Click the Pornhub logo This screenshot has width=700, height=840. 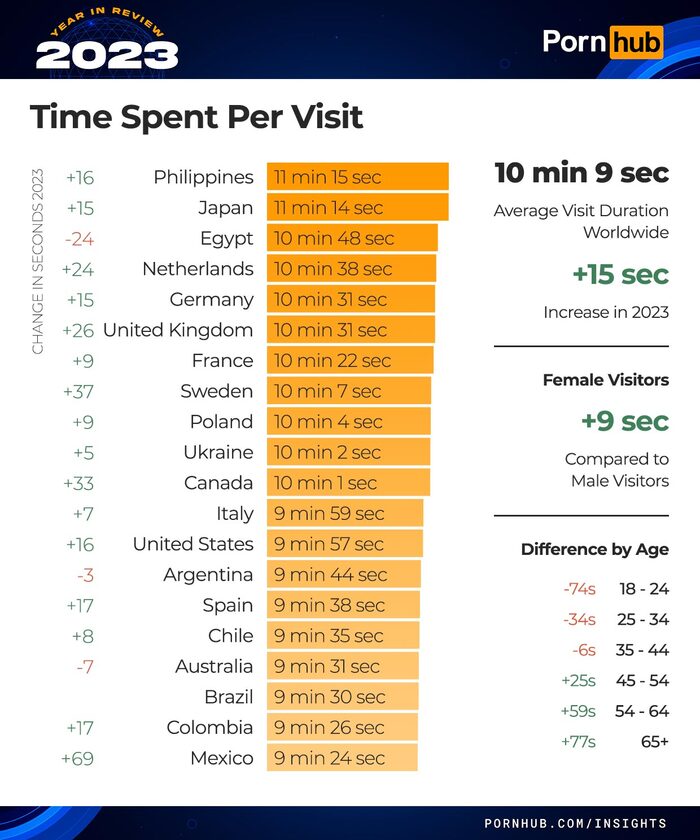tap(602, 42)
